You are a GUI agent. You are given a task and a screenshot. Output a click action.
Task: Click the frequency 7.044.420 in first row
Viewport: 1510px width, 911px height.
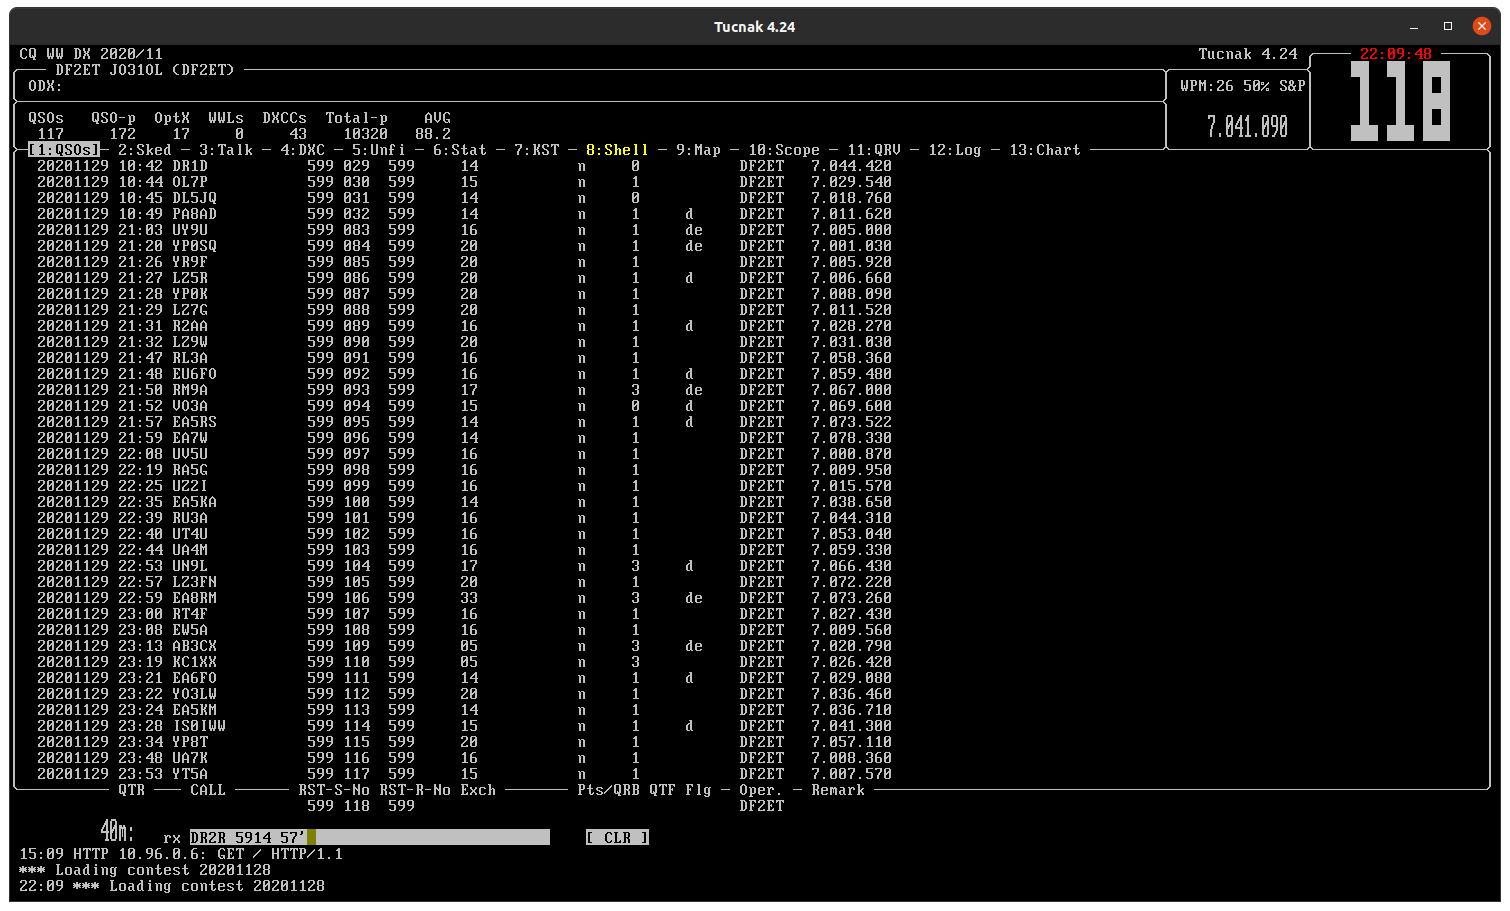(x=851, y=166)
